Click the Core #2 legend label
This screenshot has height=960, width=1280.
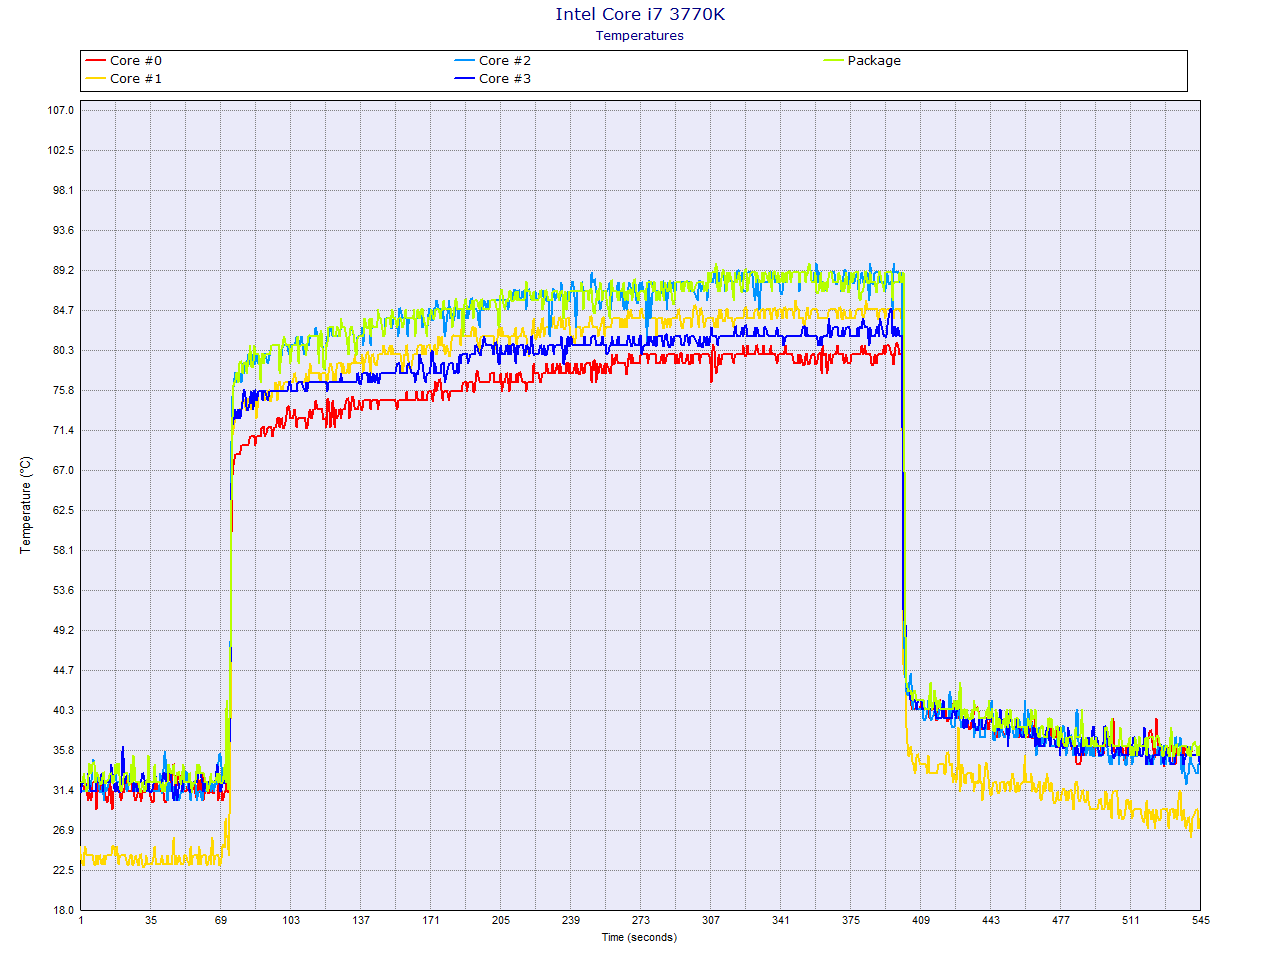pyautogui.click(x=505, y=61)
